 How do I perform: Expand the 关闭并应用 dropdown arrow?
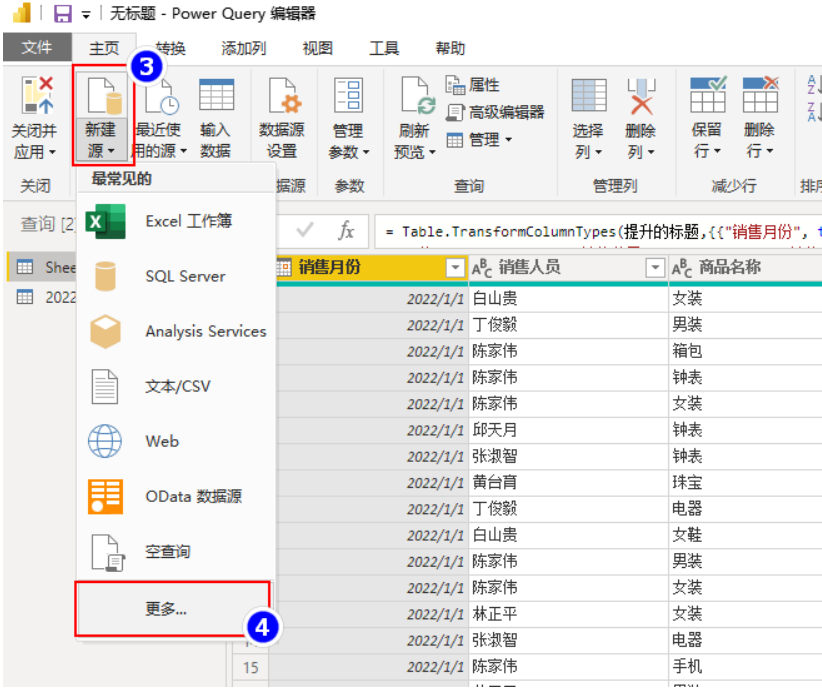pos(51,153)
